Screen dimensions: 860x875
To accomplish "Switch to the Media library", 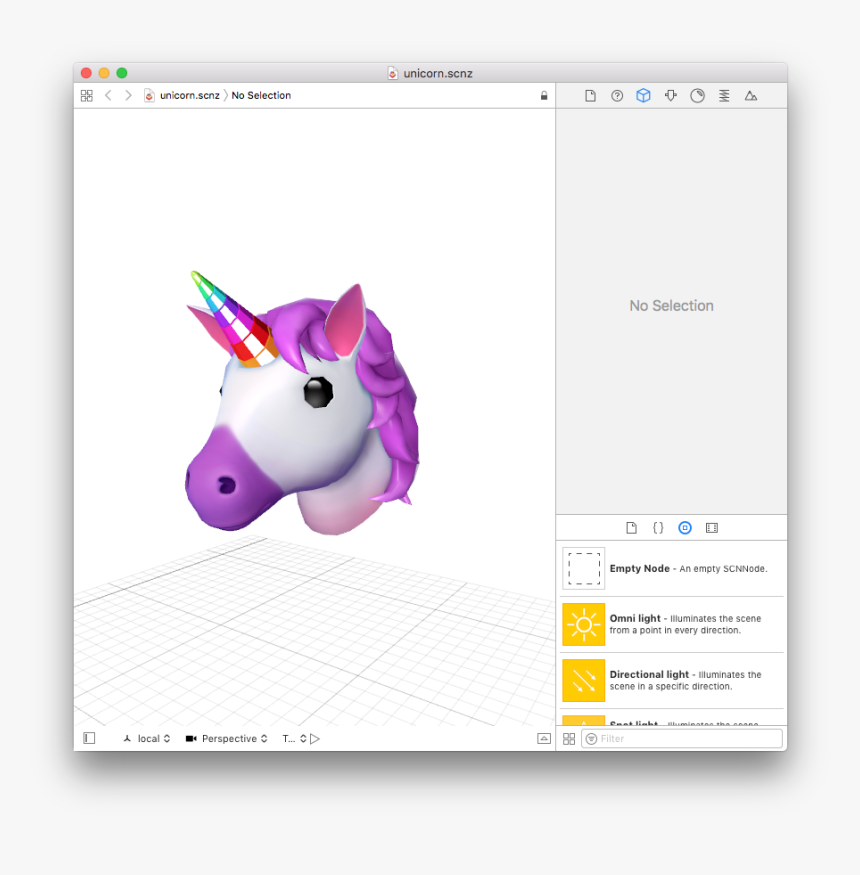I will point(712,527).
